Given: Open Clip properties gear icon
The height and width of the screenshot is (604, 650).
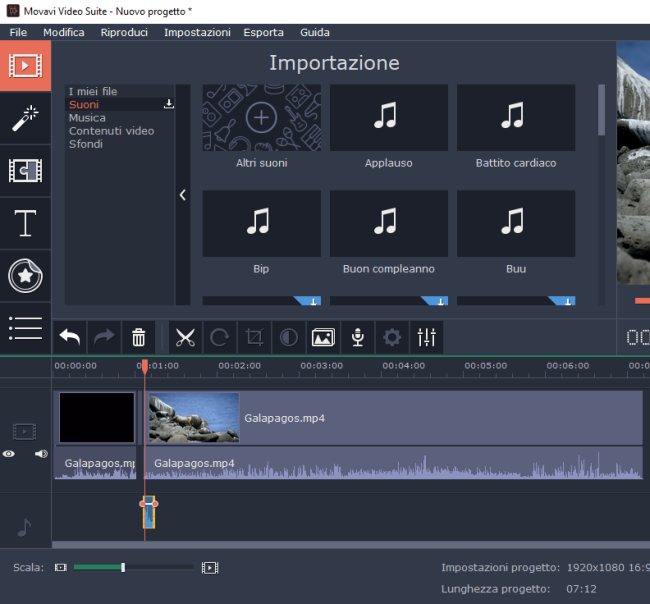Looking at the screenshot, I should pyautogui.click(x=392, y=337).
